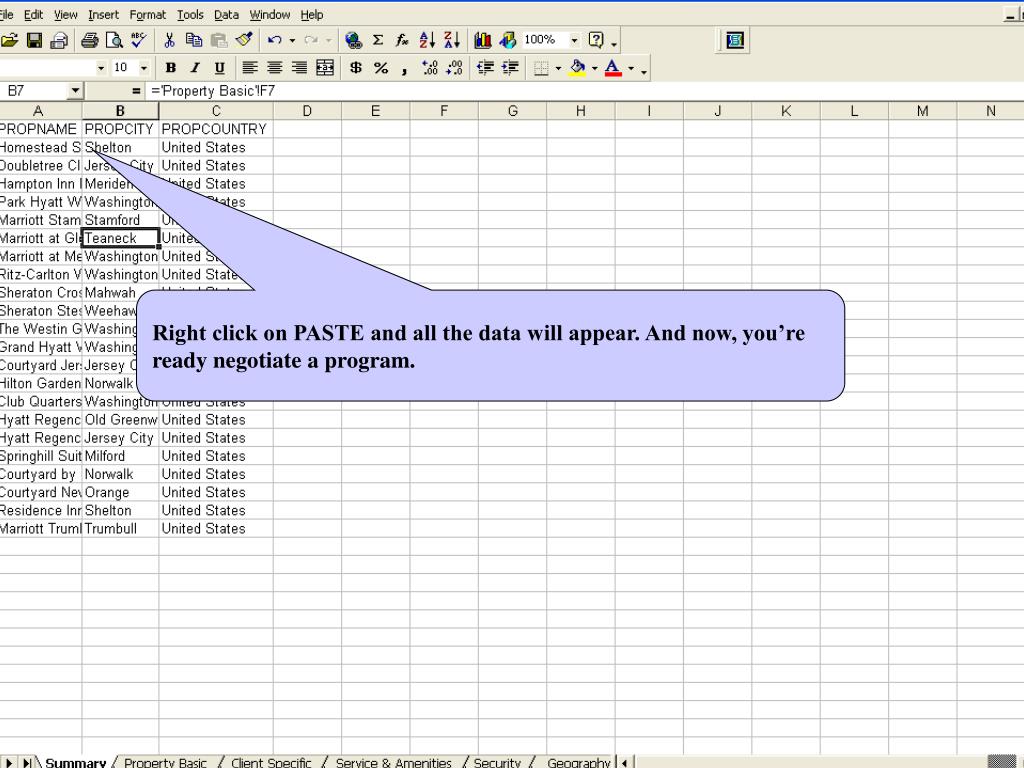
Task: Paste using the clipboard Paste icon
Action: [x=219, y=40]
